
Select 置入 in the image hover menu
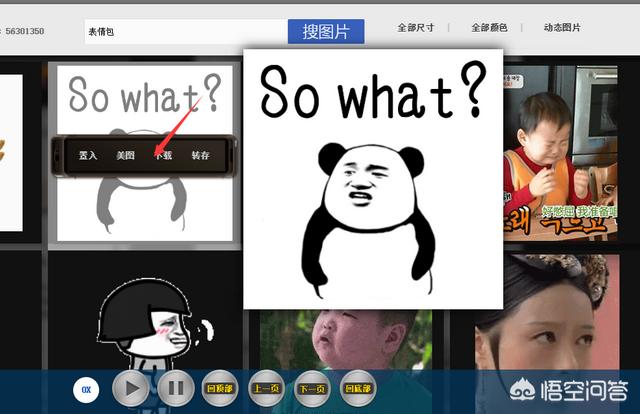88,155
